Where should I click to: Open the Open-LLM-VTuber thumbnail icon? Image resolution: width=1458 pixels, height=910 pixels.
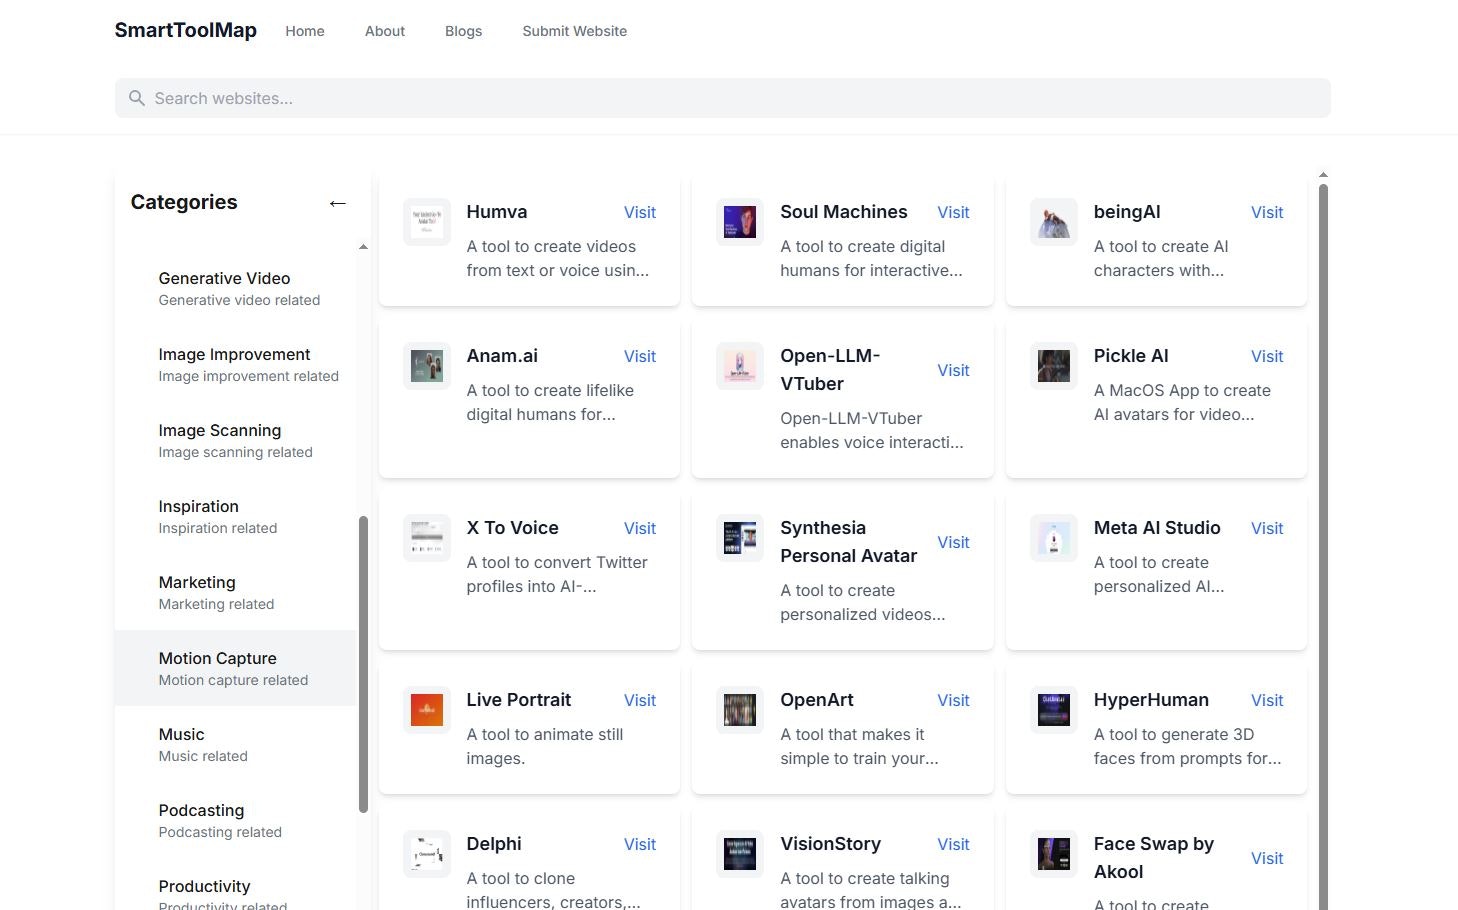(x=740, y=366)
